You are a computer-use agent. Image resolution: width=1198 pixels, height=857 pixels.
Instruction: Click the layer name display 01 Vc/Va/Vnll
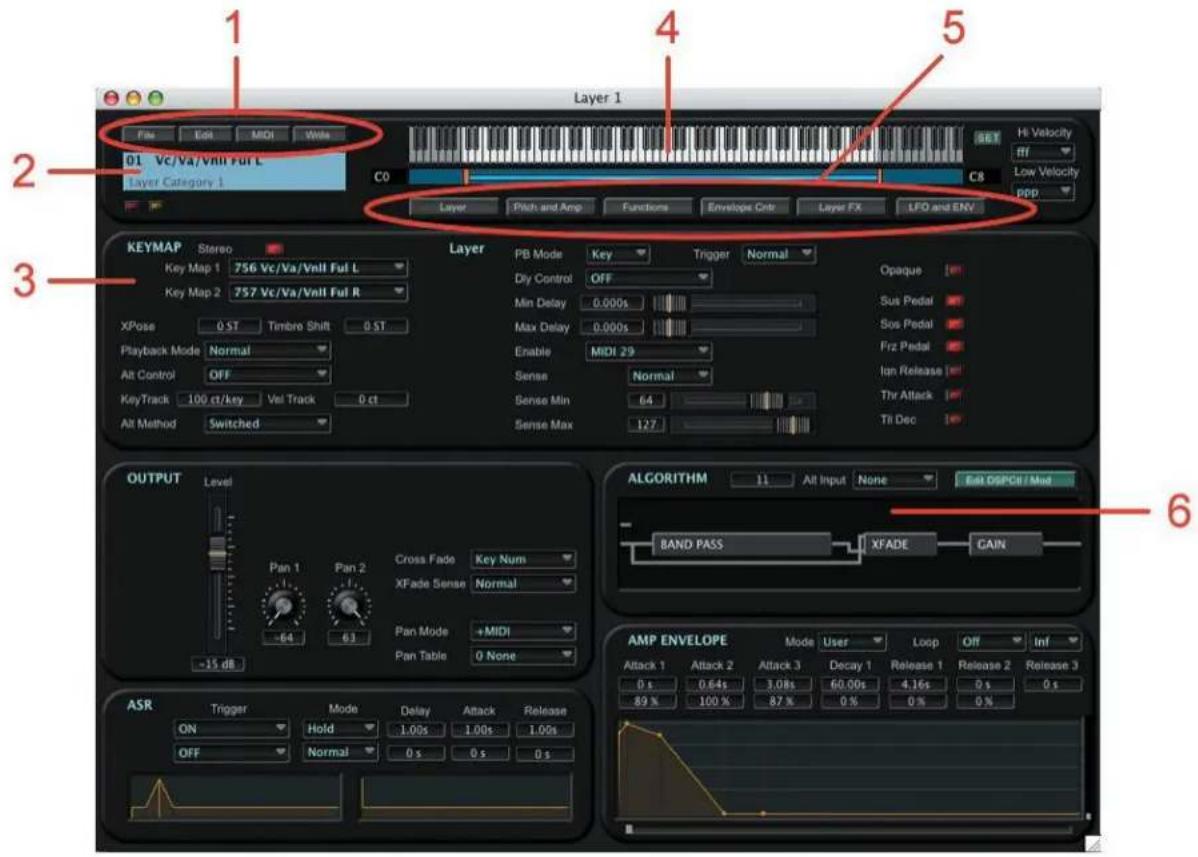coord(234,171)
